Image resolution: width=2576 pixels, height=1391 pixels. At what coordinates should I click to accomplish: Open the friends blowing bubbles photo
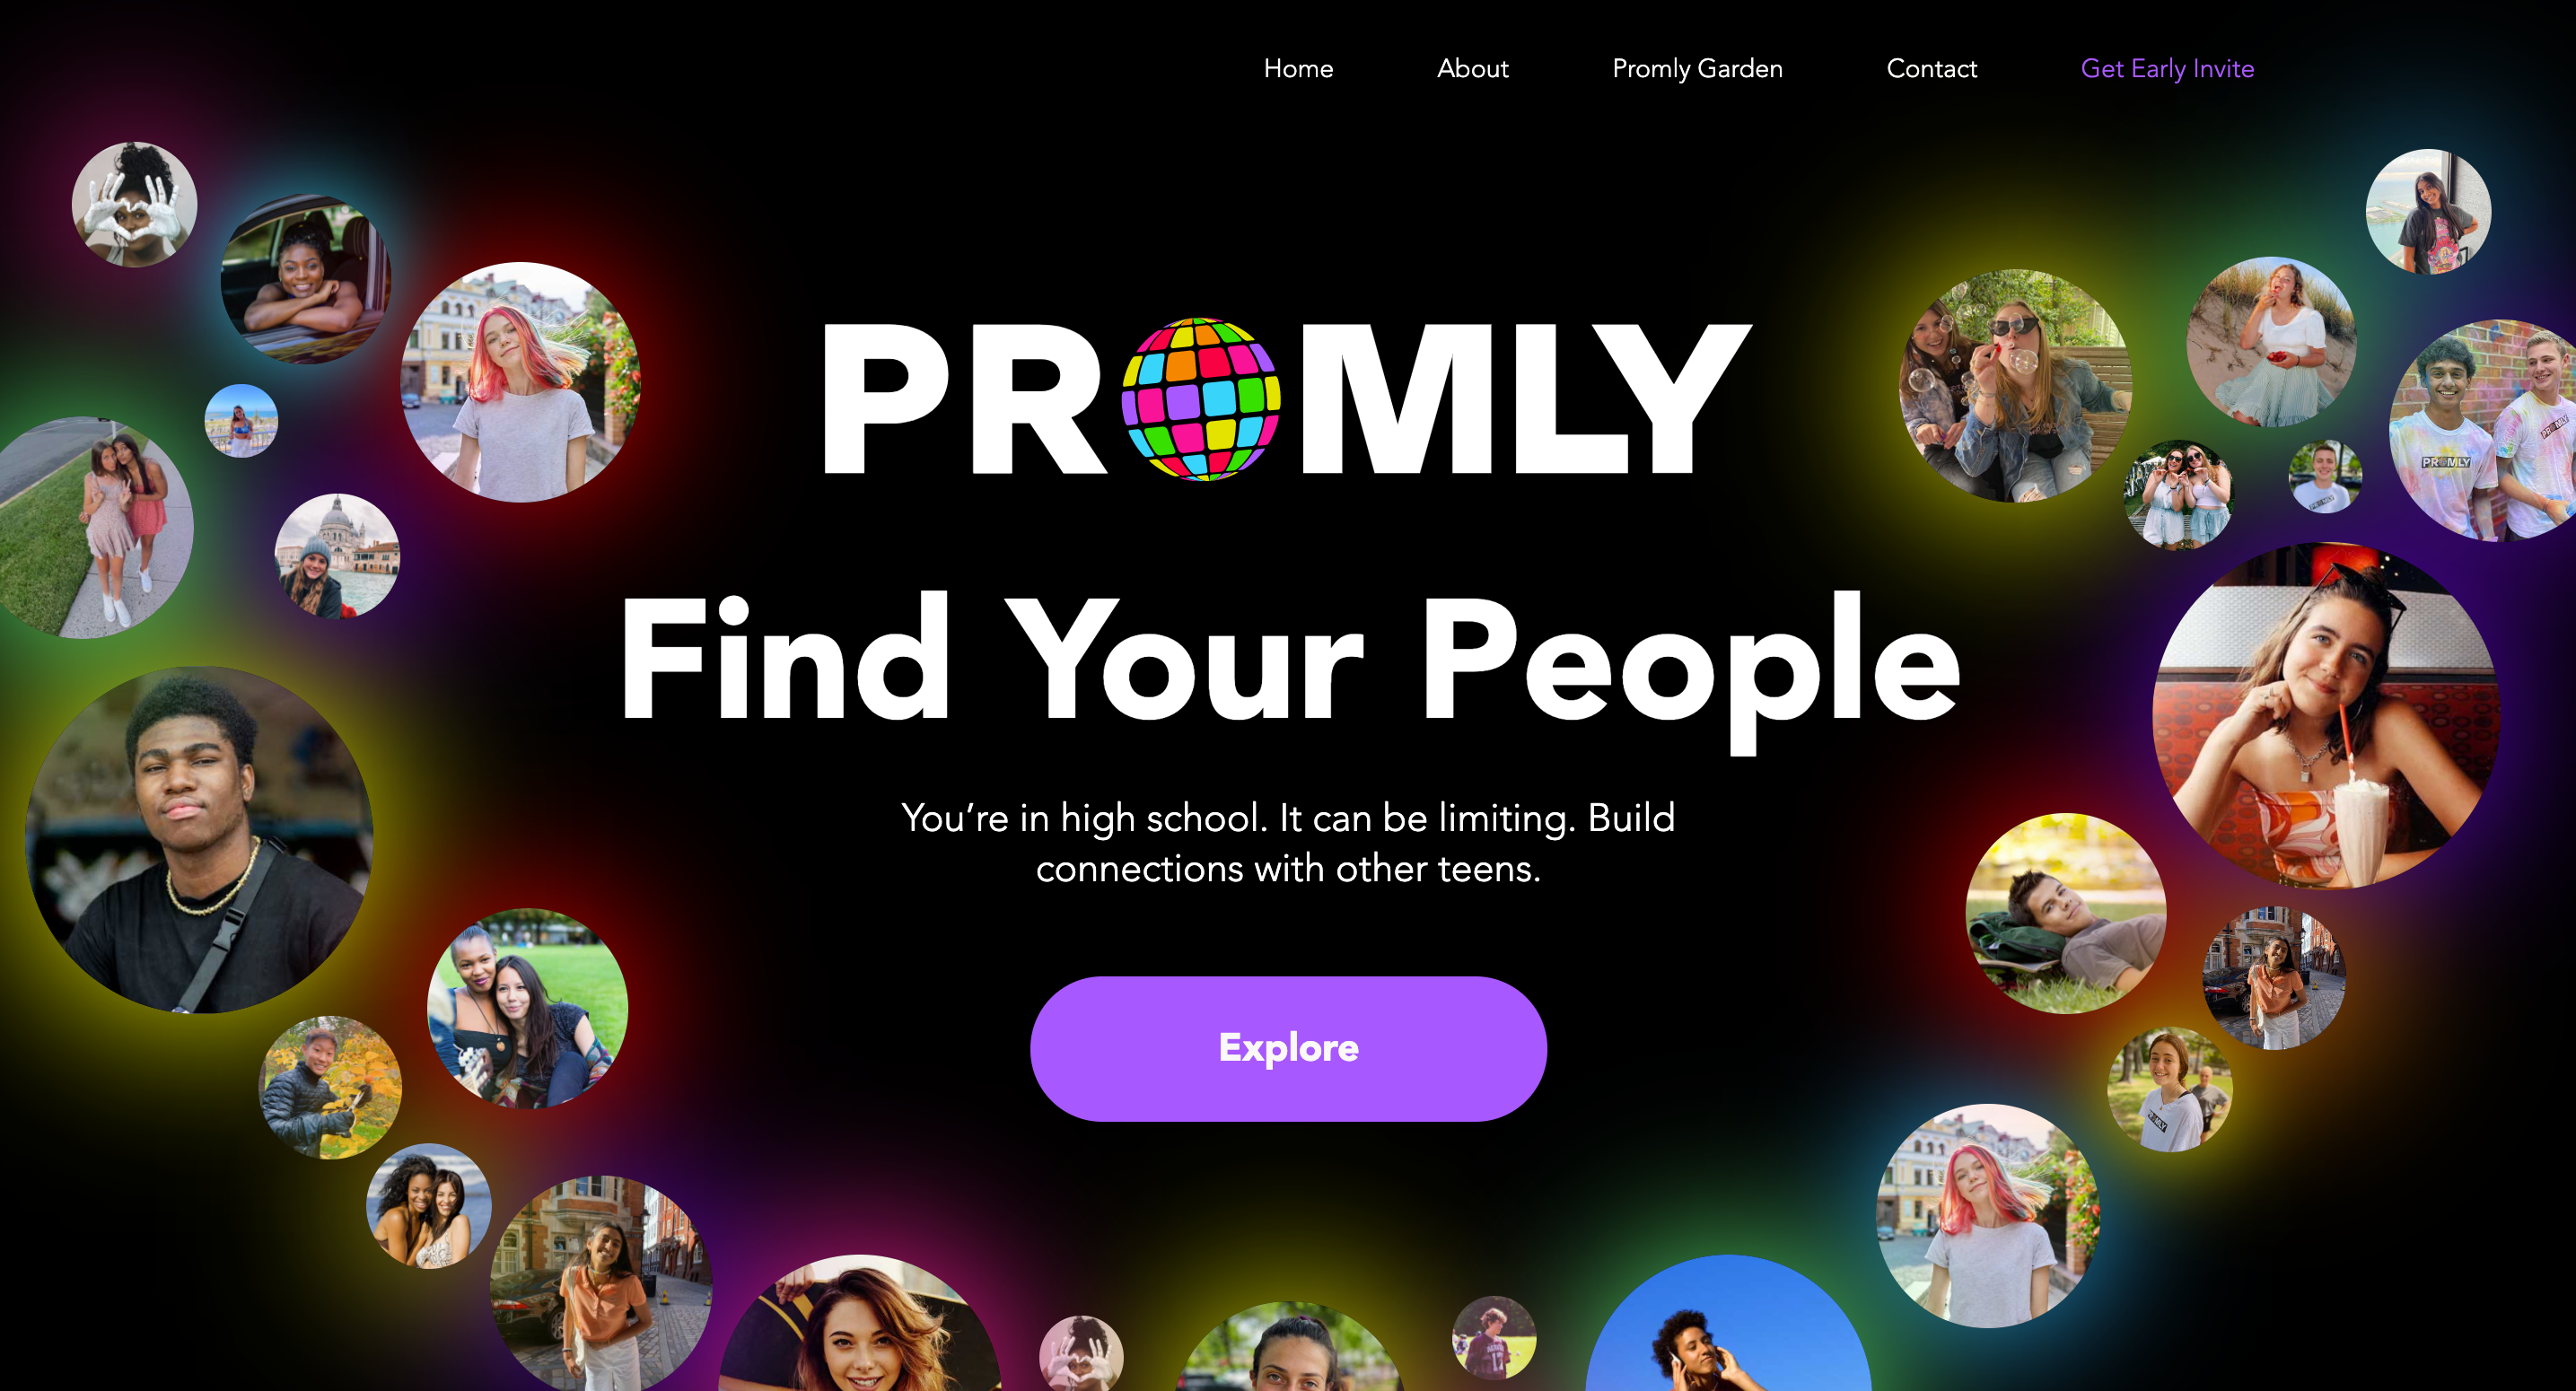click(x=2015, y=385)
